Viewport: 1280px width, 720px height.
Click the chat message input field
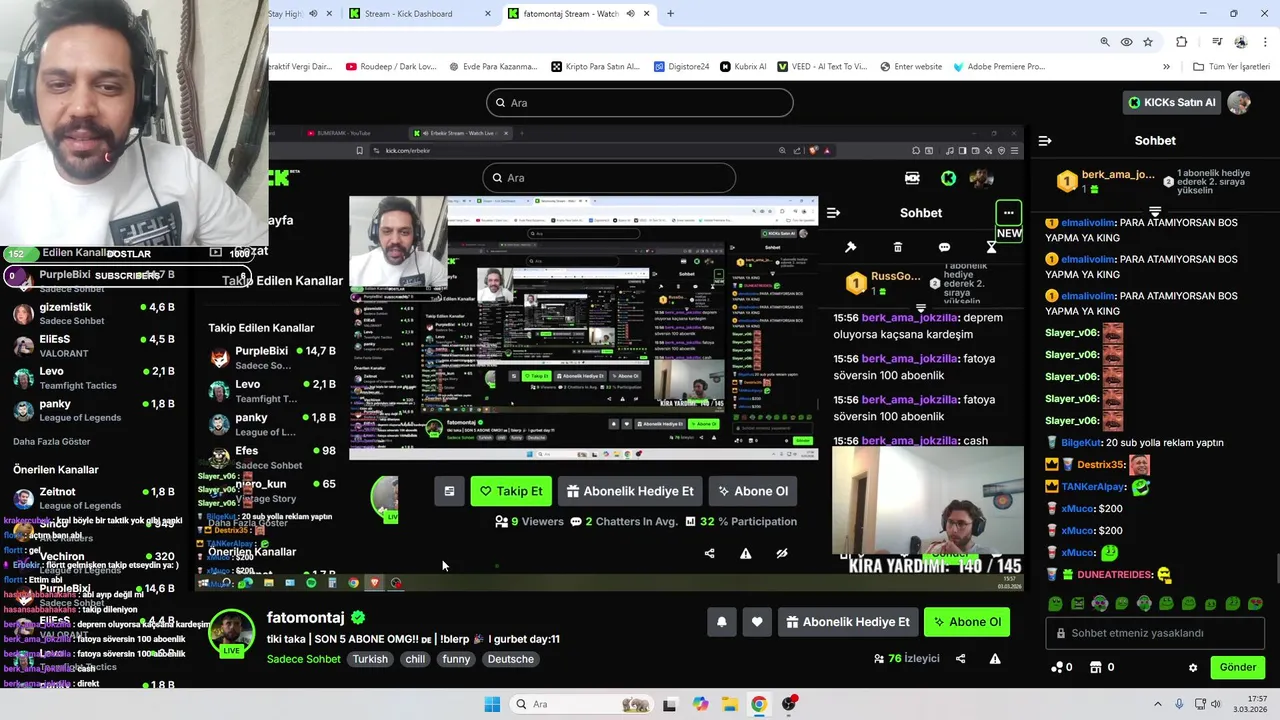click(1155, 633)
